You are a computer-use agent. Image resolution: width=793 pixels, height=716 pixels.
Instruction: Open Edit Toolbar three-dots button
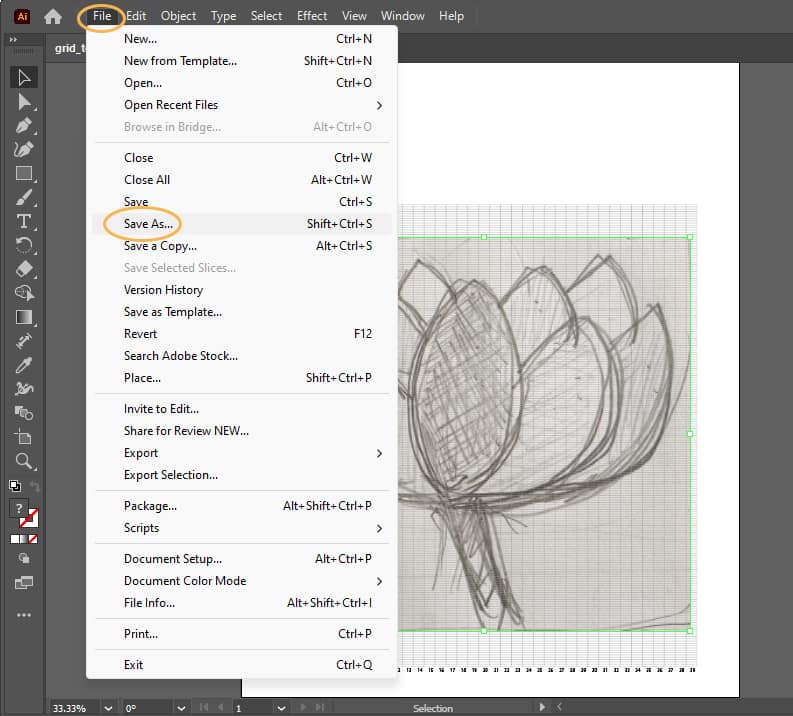coord(24,614)
